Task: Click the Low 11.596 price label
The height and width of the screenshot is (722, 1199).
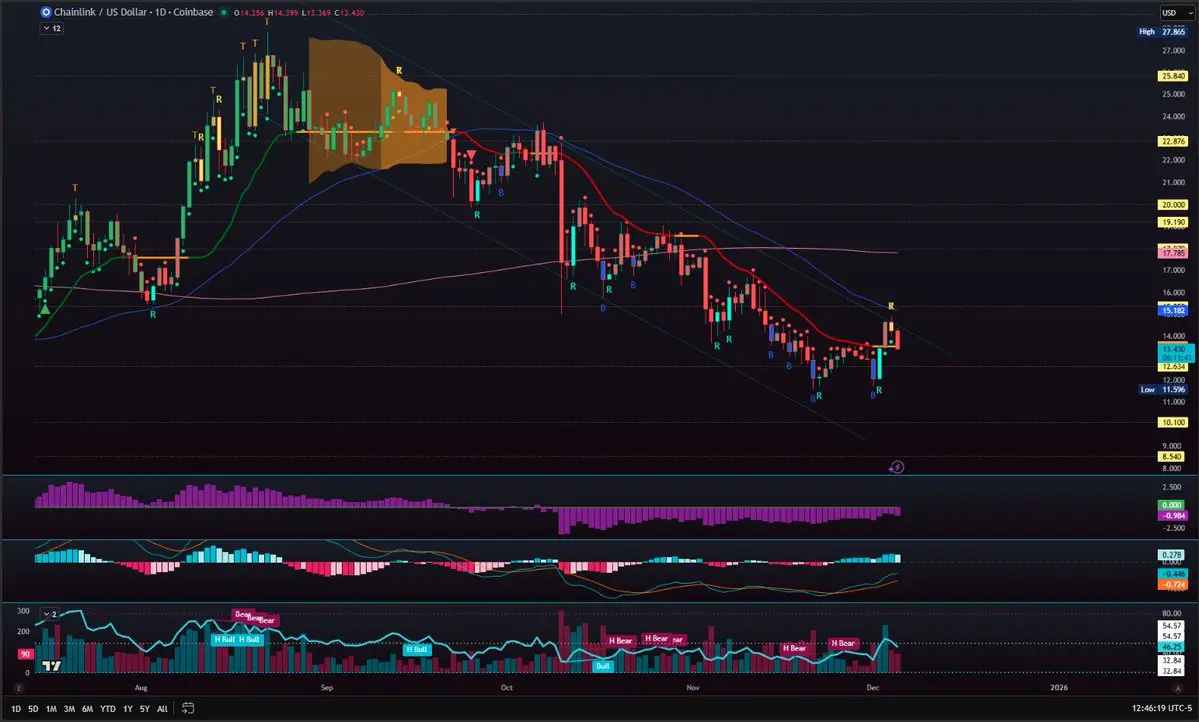Action: coord(1162,389)
